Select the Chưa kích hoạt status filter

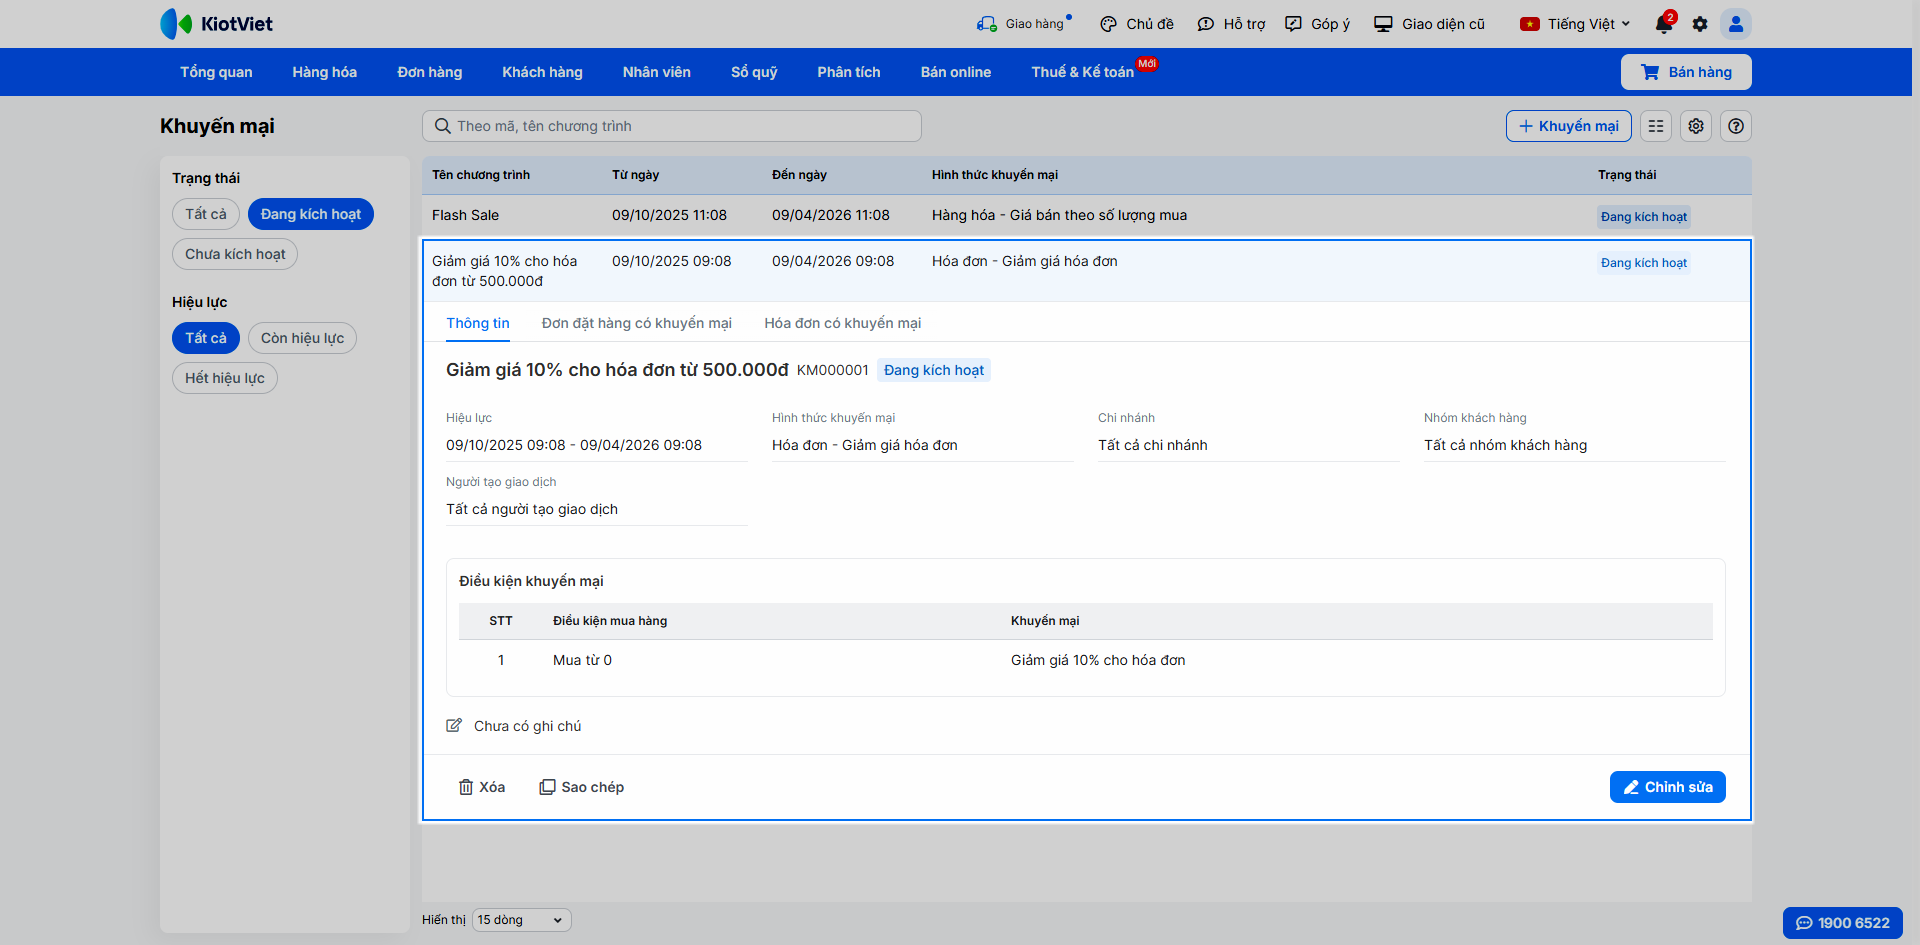tap(235, 254)
